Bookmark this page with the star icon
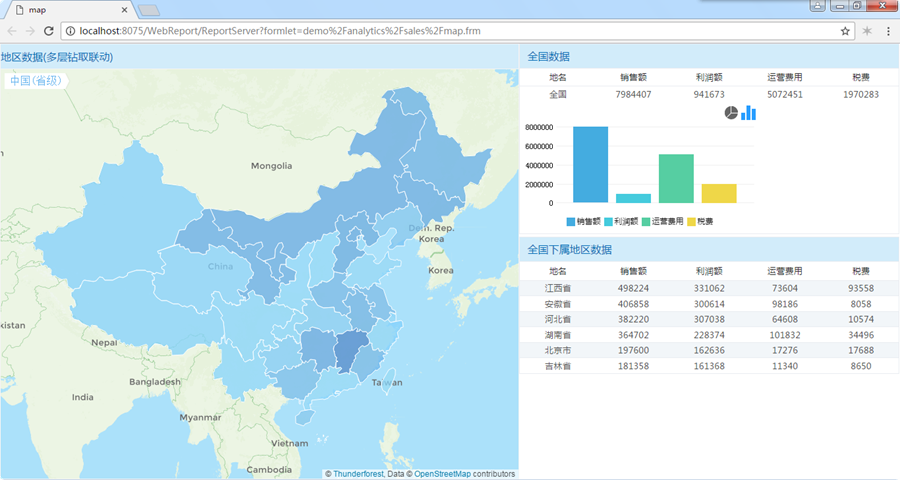Viewport: 900px width, 480px height. [845, 31]
